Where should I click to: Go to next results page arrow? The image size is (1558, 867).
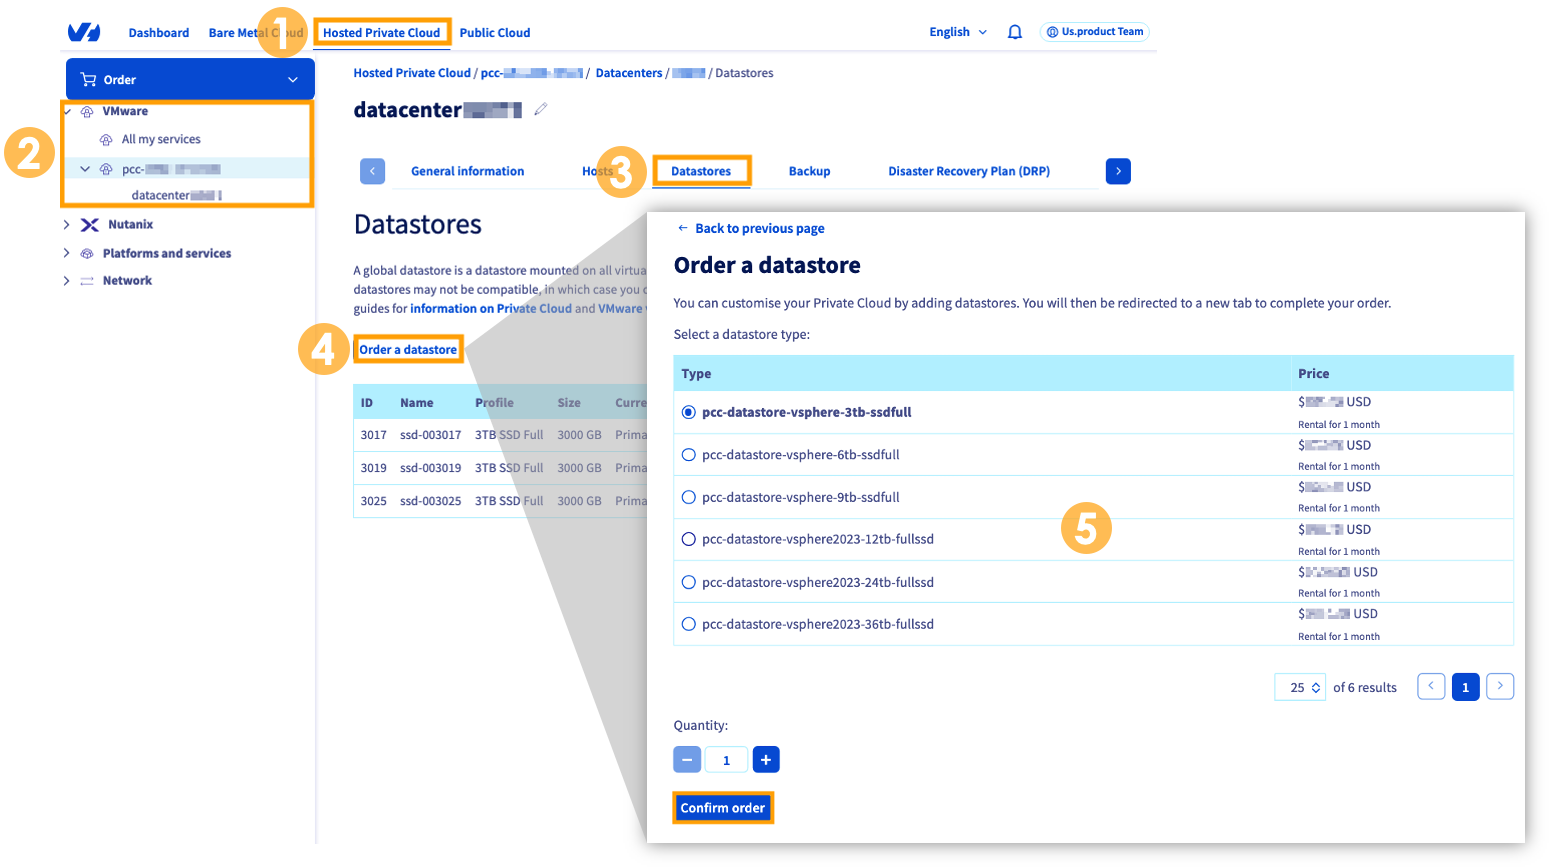click(x=1500, y=686)
